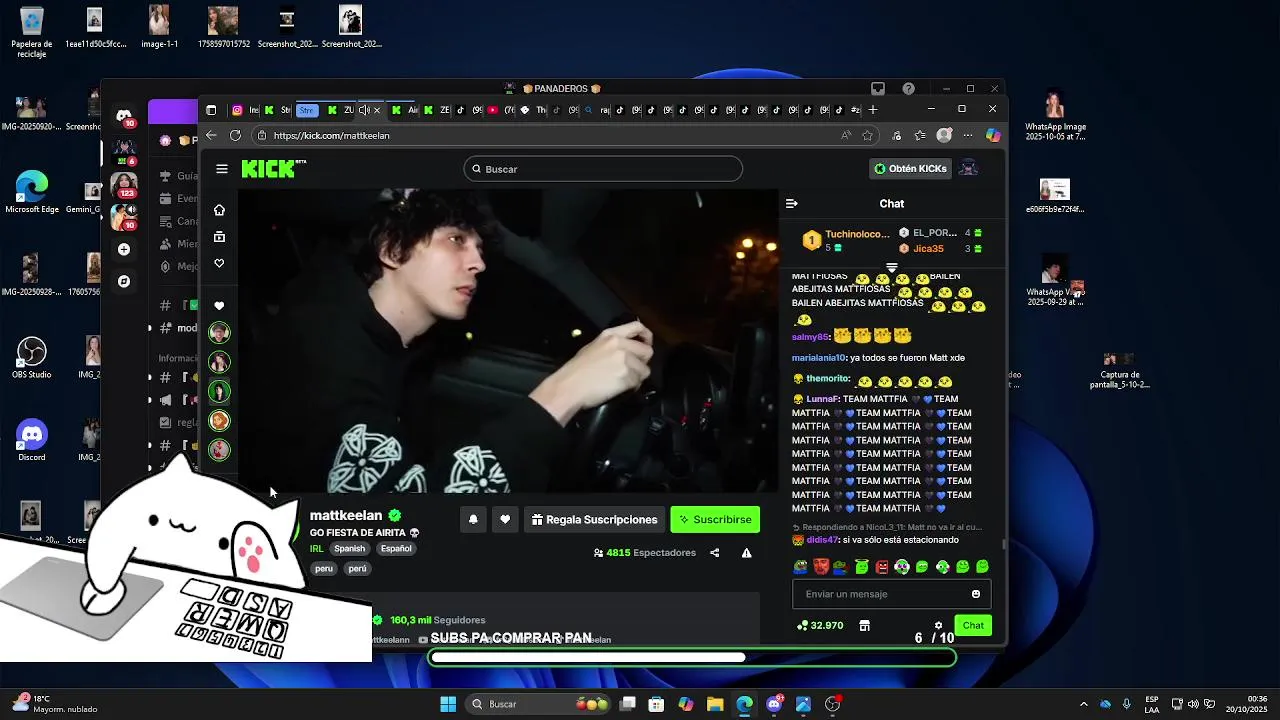Click Obtén KICKs button
The height and width of the screenshot is (720, 1280).
point(909,168)
